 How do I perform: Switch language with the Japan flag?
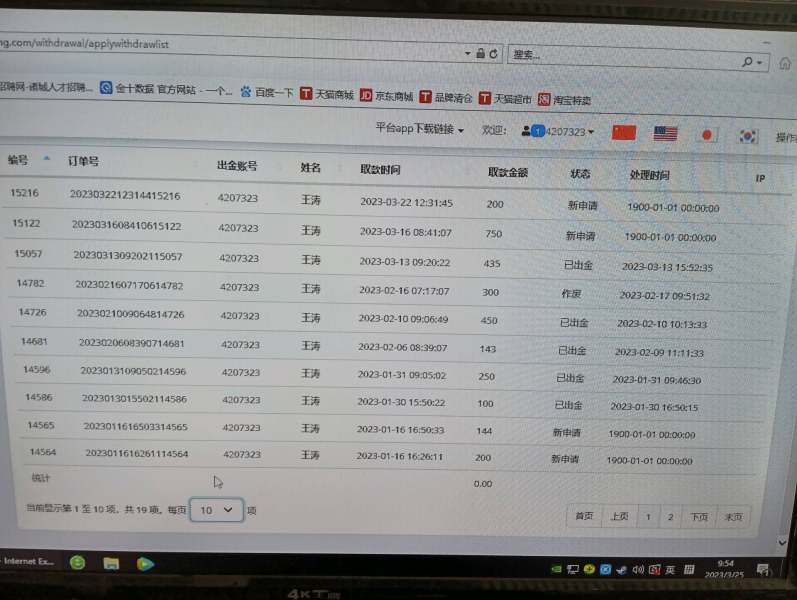707,135
